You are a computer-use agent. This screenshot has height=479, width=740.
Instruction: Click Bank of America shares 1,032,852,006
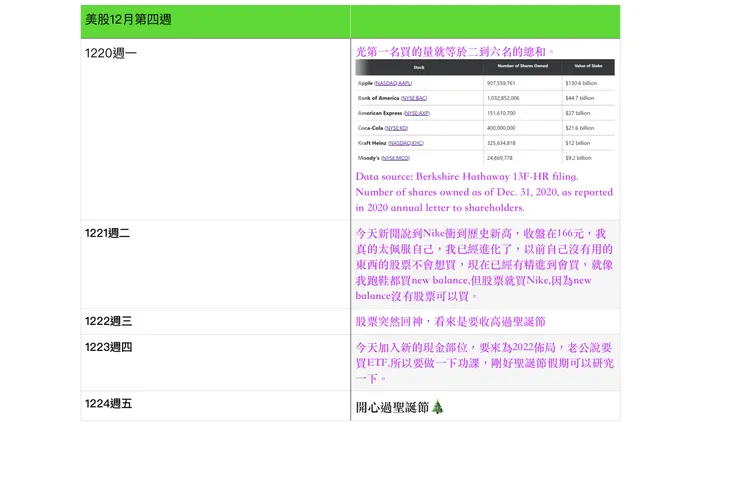click(x=503, y=98)
